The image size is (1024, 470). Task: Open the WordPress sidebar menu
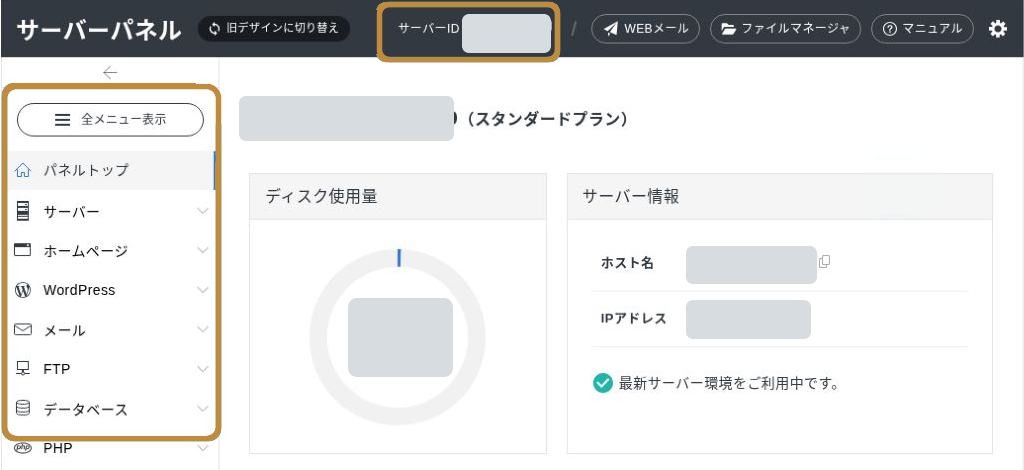(x=110, y=290)
